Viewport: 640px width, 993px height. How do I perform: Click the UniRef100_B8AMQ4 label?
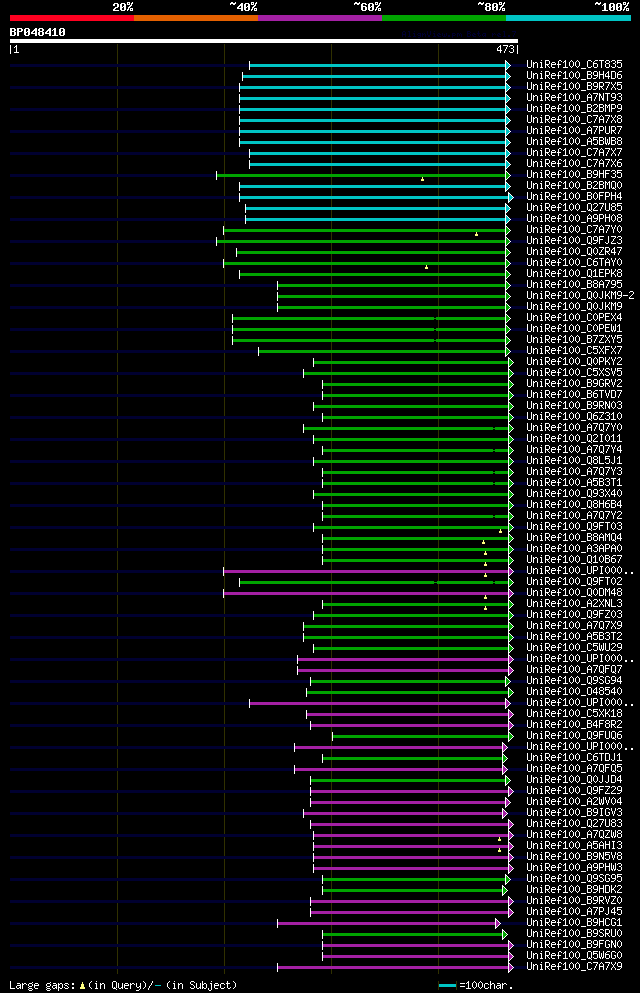pos(574,538)
